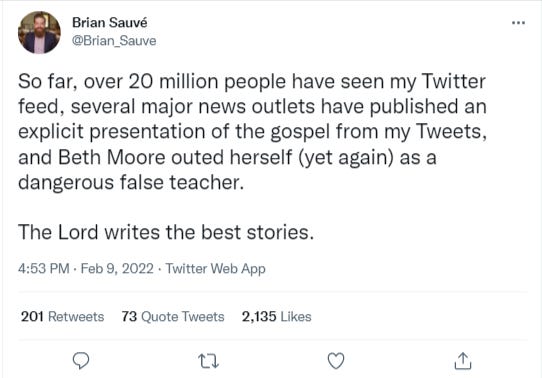This screenshot has height=378, width=542.
Task: View the 2,135 Likes list
Action: pos(277,316)
